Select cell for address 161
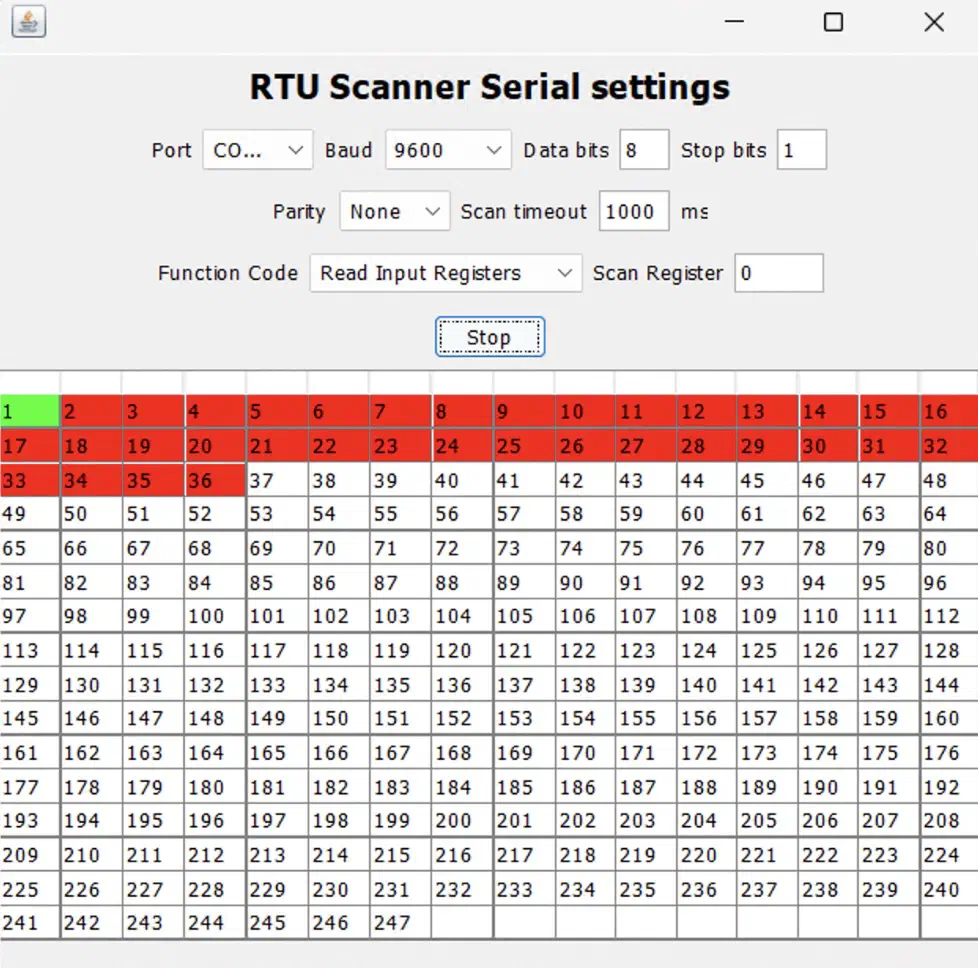 point(30,753)
